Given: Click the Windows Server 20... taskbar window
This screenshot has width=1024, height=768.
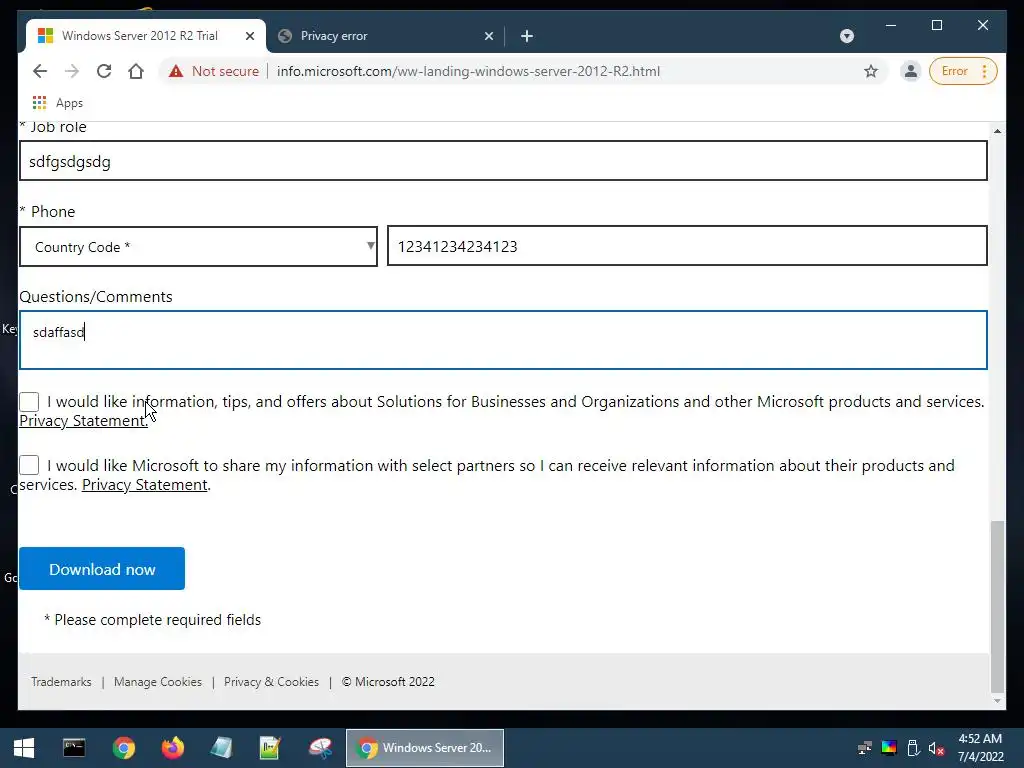Looking at the screenshot, I should (424, 748).
